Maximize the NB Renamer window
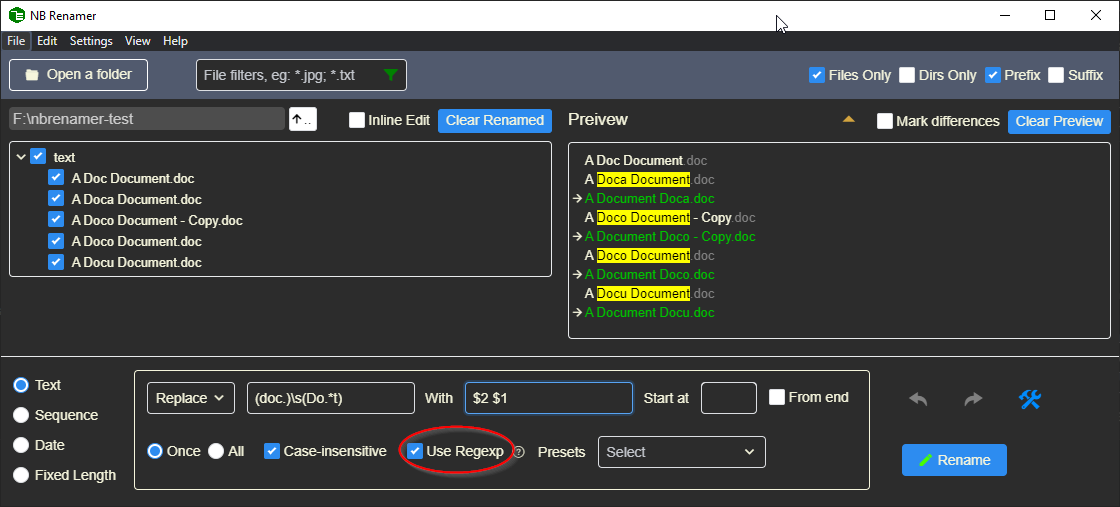Screen dimensions: 1120x507 [x=1050, y=15]
